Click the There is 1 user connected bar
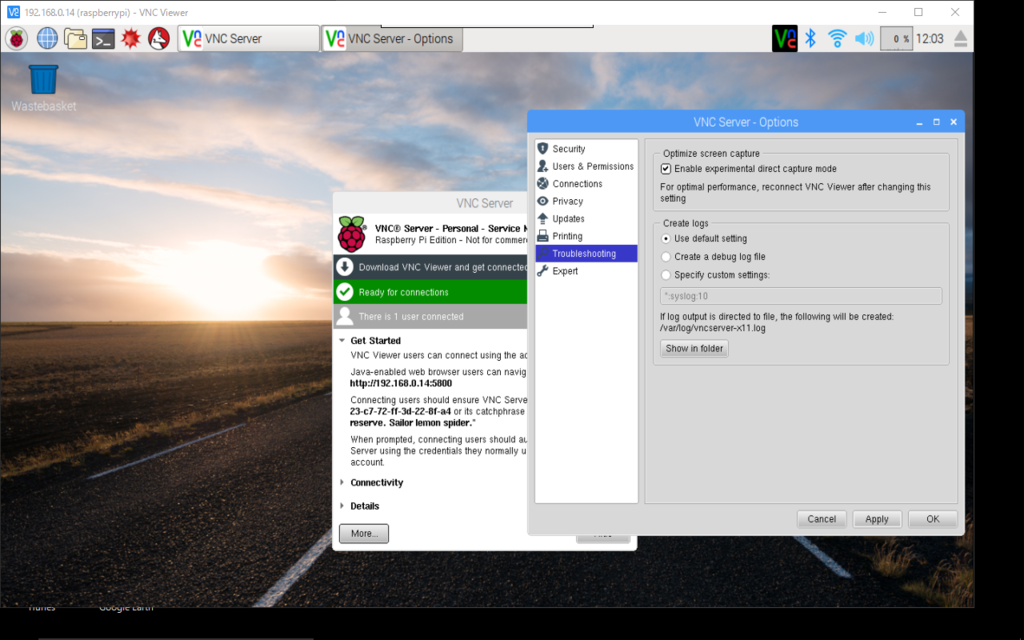1024x640 pixels. pyautogui.click(x=430, y=317)
